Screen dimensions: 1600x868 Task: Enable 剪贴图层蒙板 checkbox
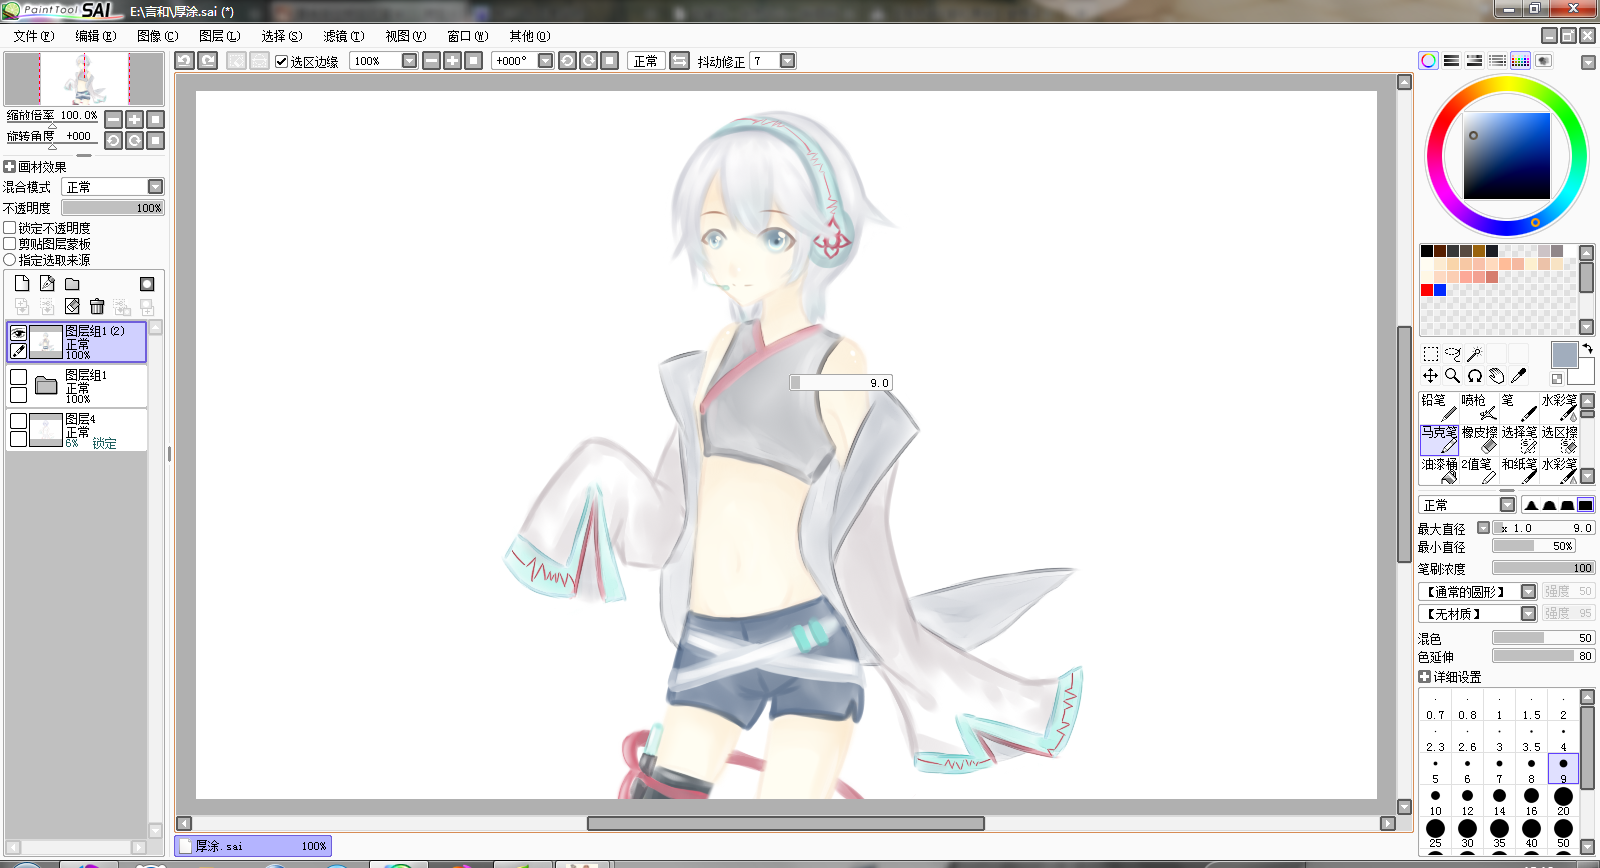click(10, 244)
